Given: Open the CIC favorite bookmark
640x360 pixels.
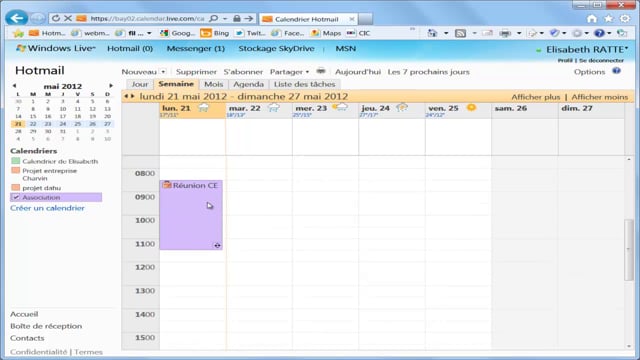Looking at the screenshot, I should point(358,33).
